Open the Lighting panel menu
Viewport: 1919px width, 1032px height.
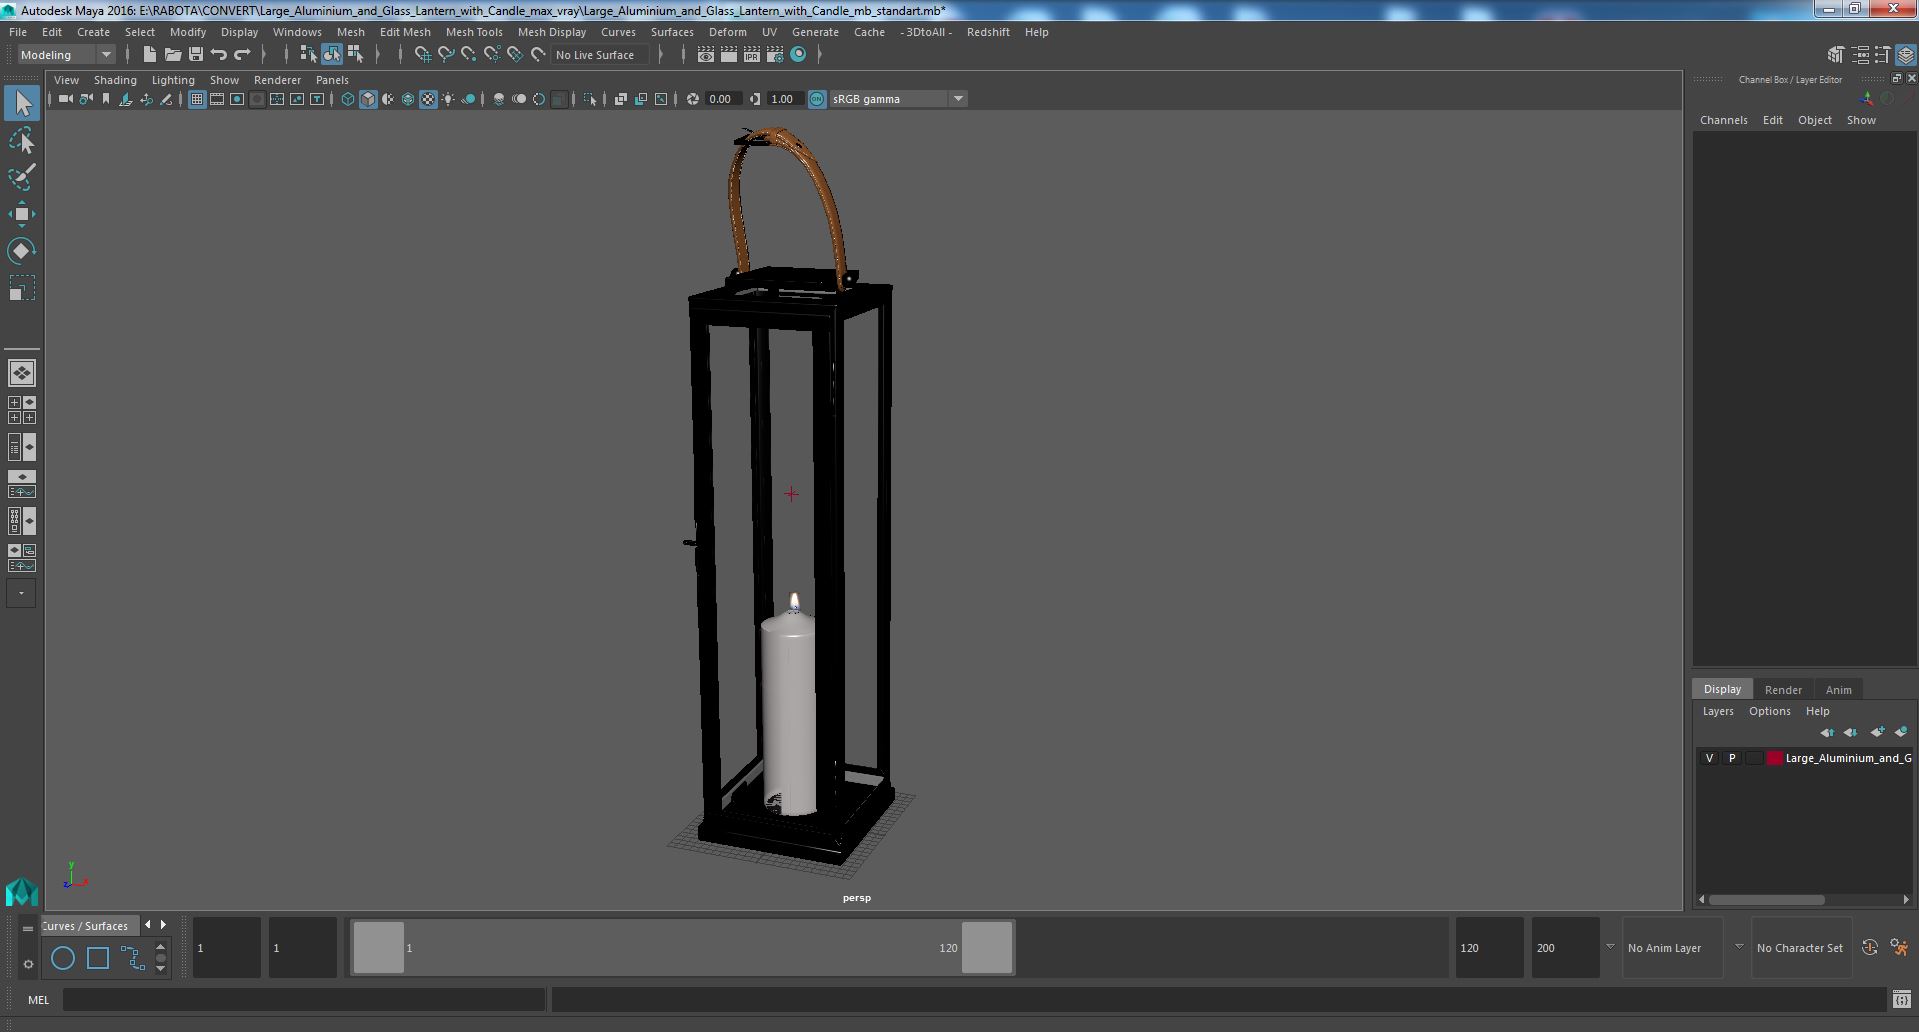click(173, 80)
